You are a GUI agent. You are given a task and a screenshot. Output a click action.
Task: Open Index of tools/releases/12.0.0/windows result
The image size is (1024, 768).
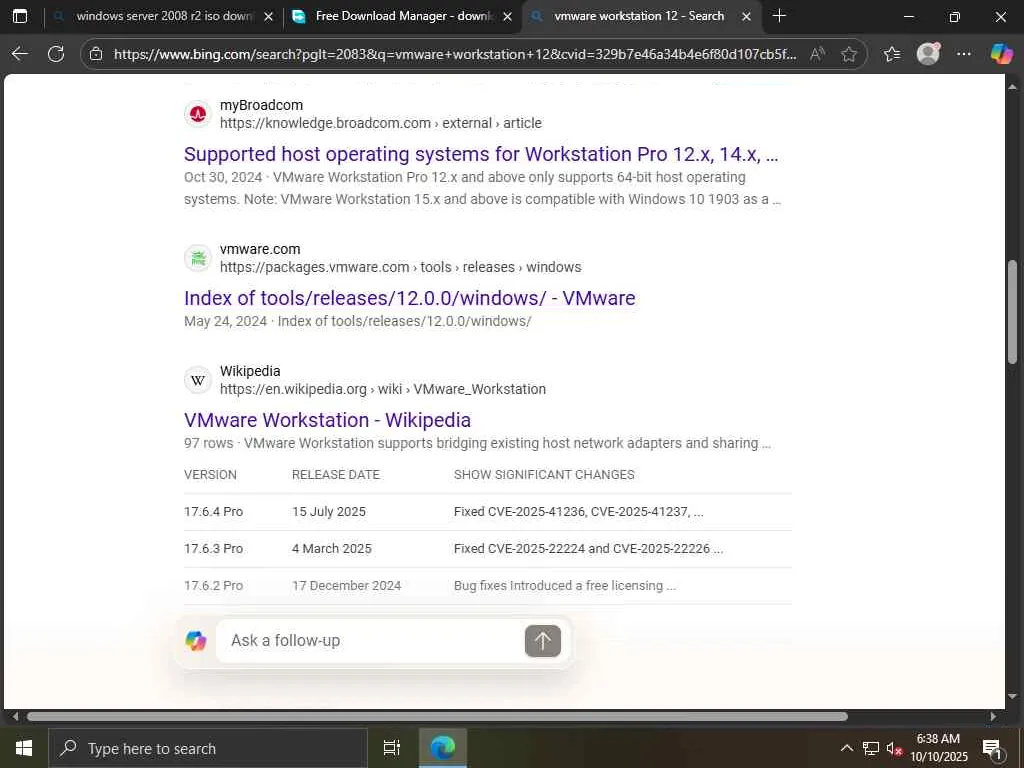[x=409, y=298]
